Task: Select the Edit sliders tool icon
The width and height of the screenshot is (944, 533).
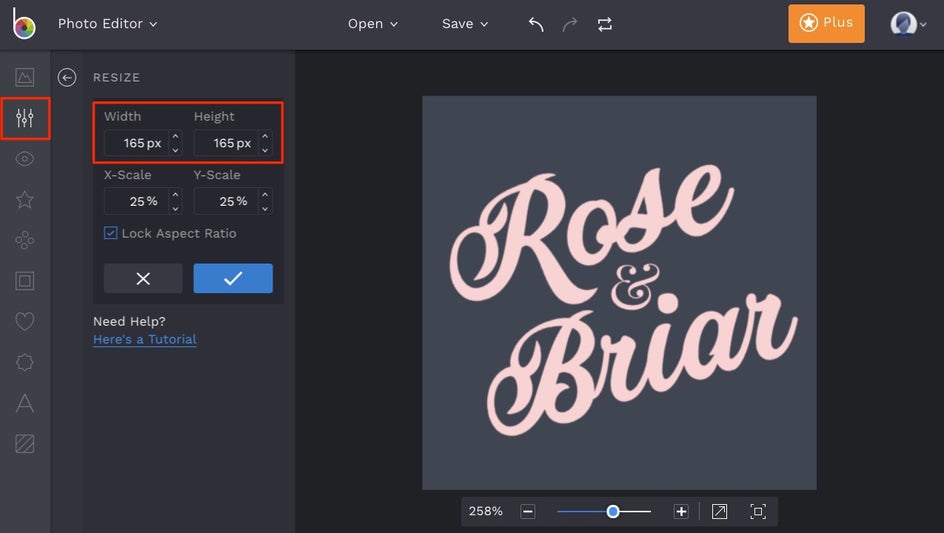Action: pos(25,119)
